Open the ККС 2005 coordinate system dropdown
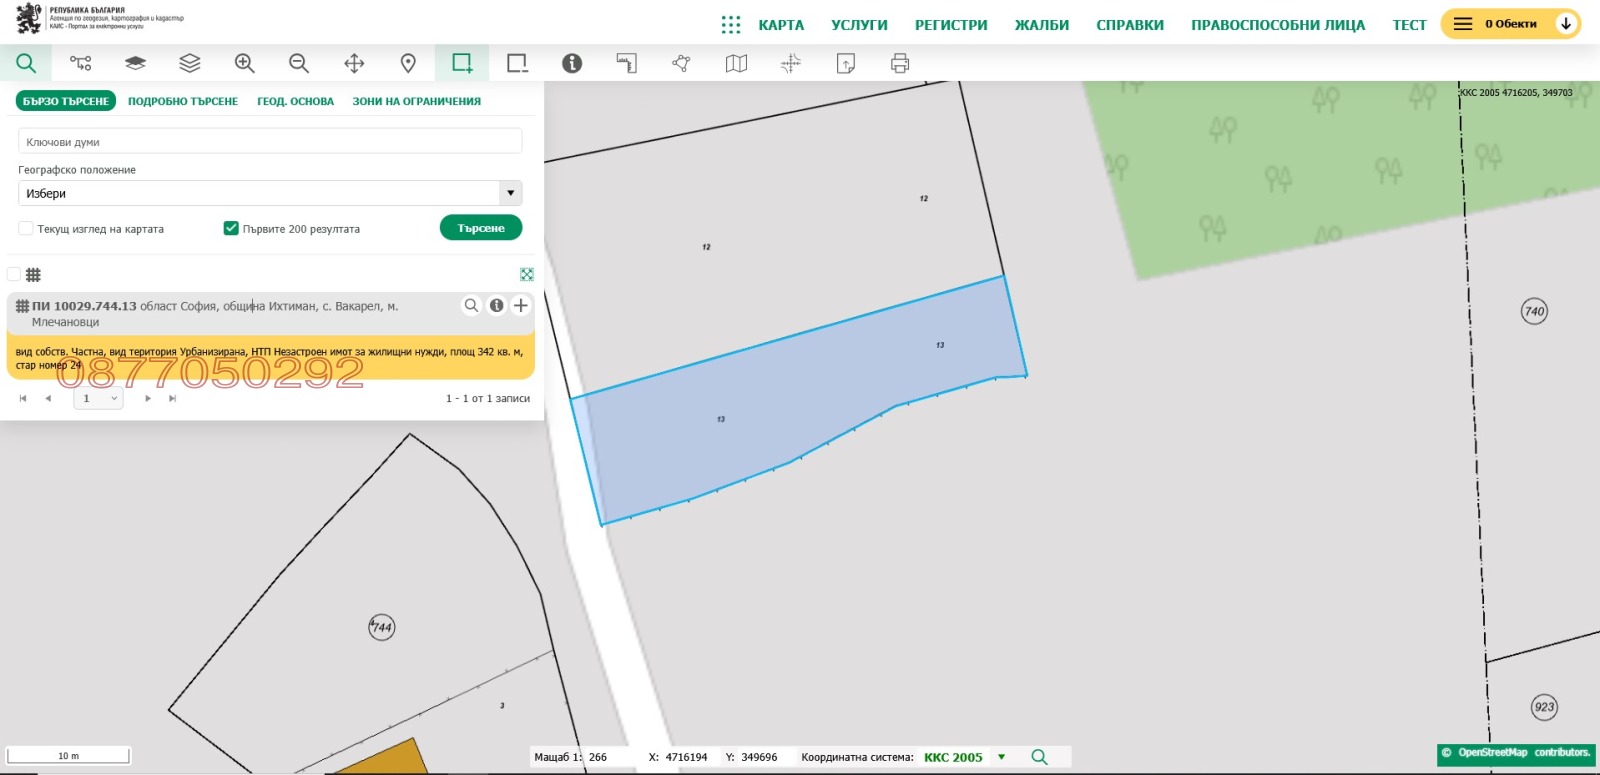 click(1001, 757)
